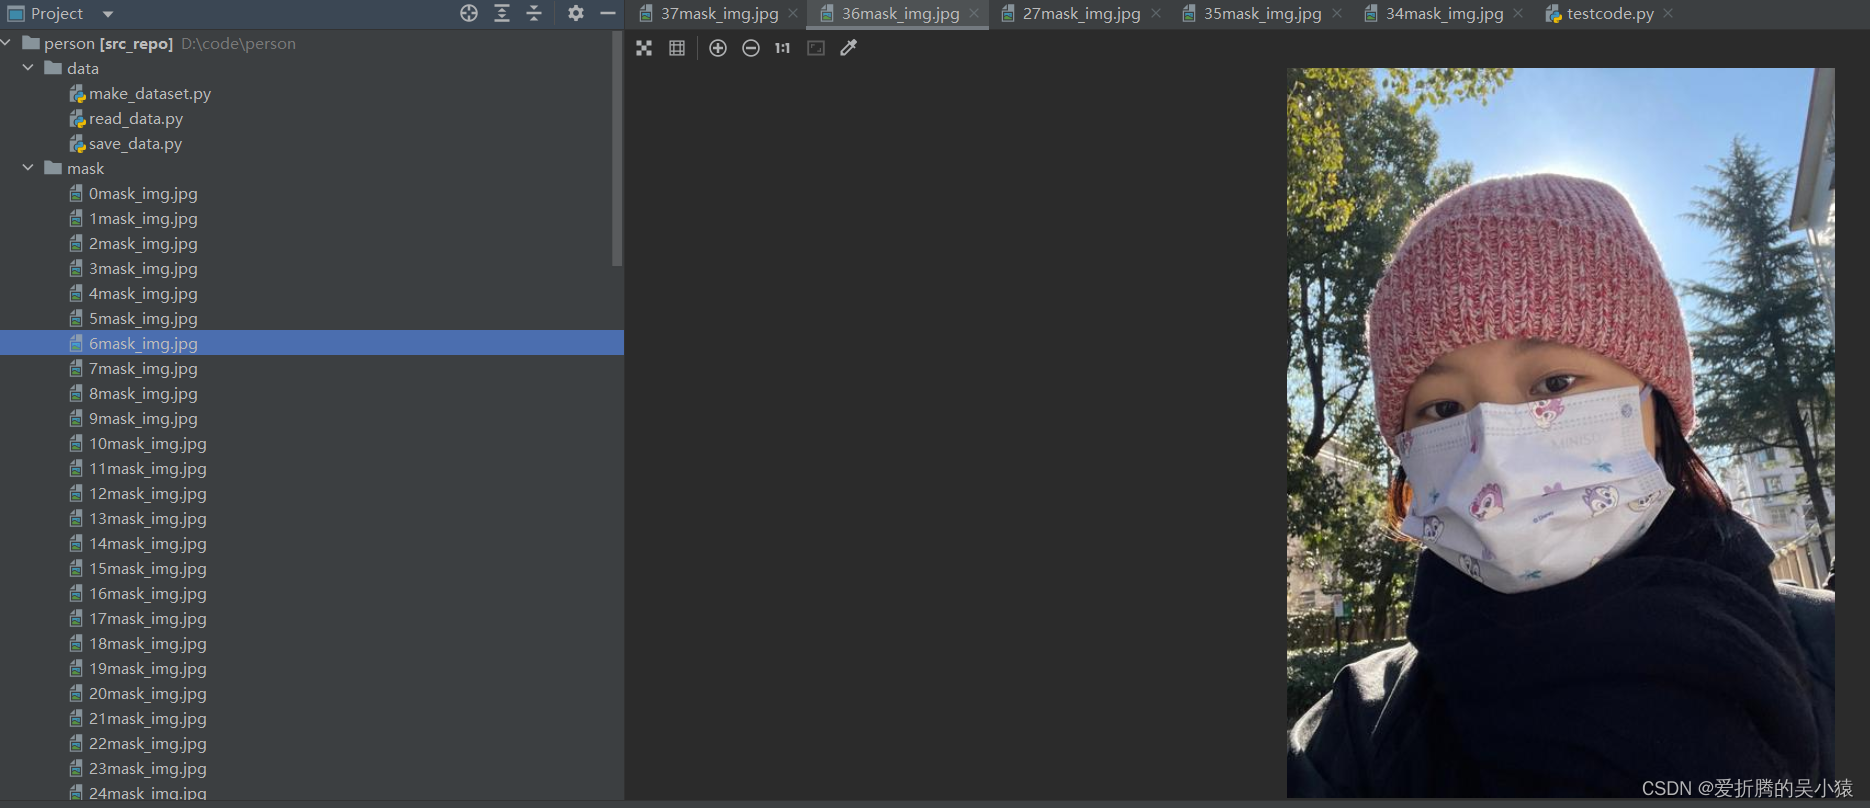Click the displayed masked selfie image
This screenshot has height=808, width=1870.
click(1560, 432)
